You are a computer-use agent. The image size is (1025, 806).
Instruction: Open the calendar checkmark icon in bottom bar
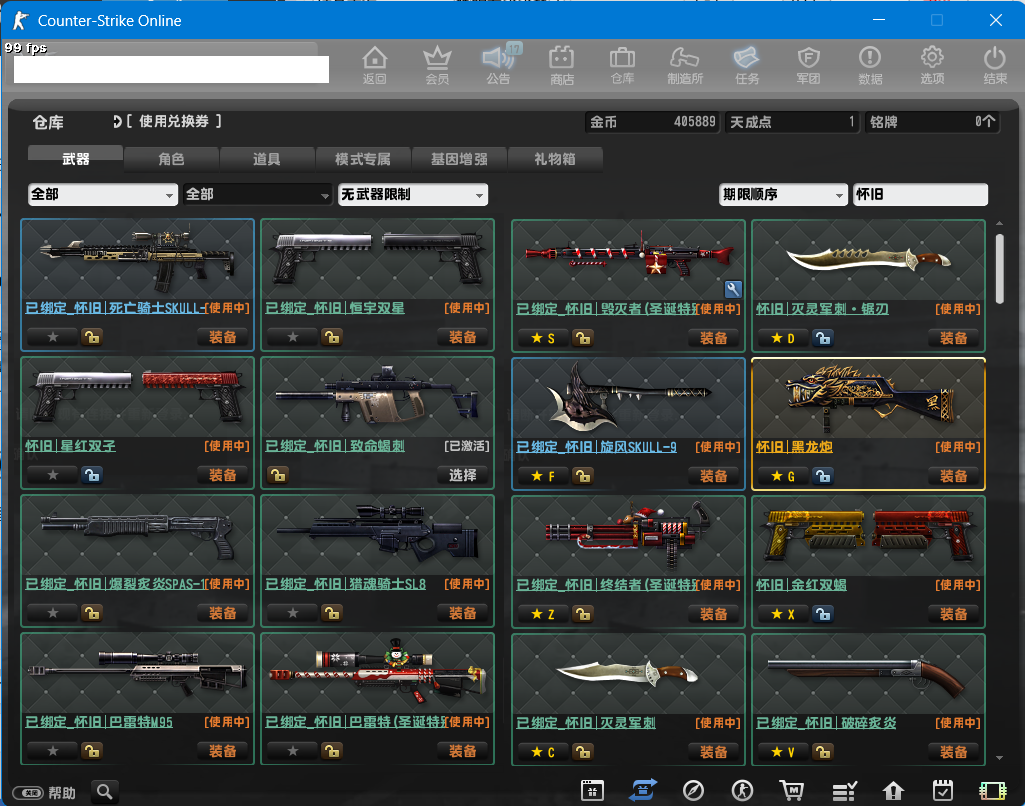coord(943,790)
